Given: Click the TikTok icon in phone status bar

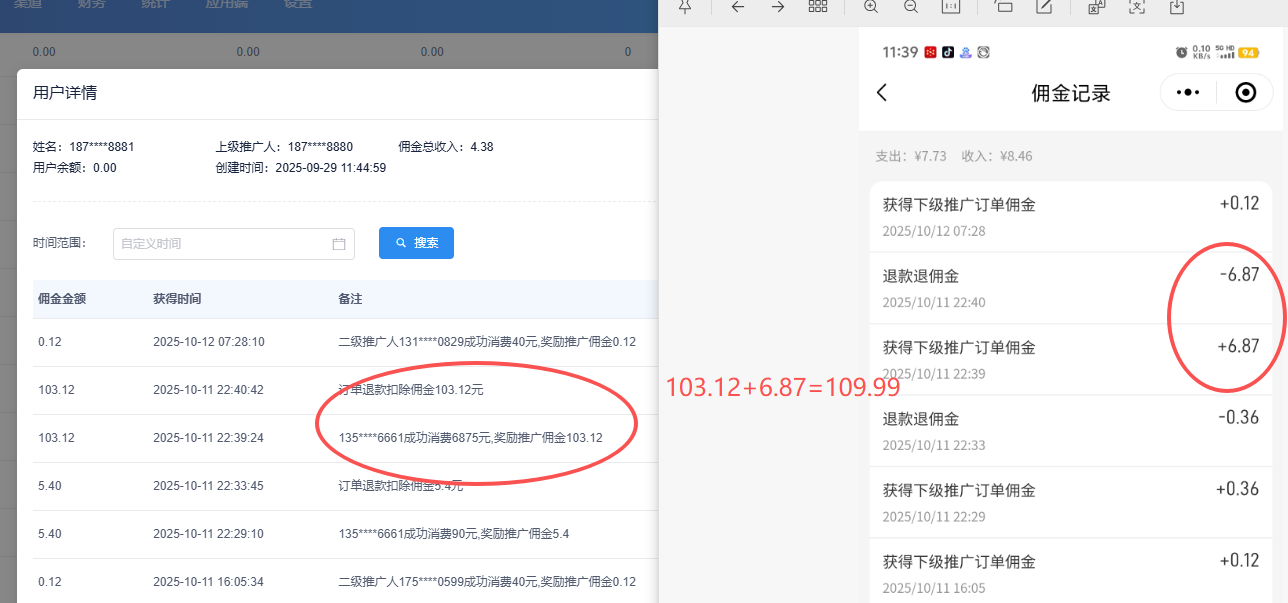Looking at the screenshot, I should [x=947, y=52].
